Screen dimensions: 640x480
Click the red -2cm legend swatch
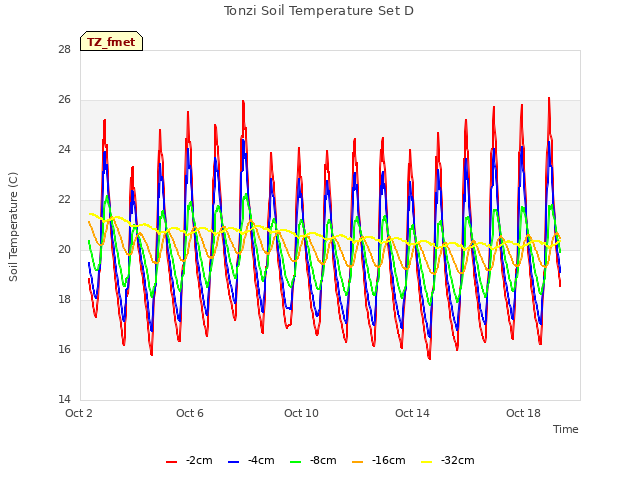click(x=171, y=462)
